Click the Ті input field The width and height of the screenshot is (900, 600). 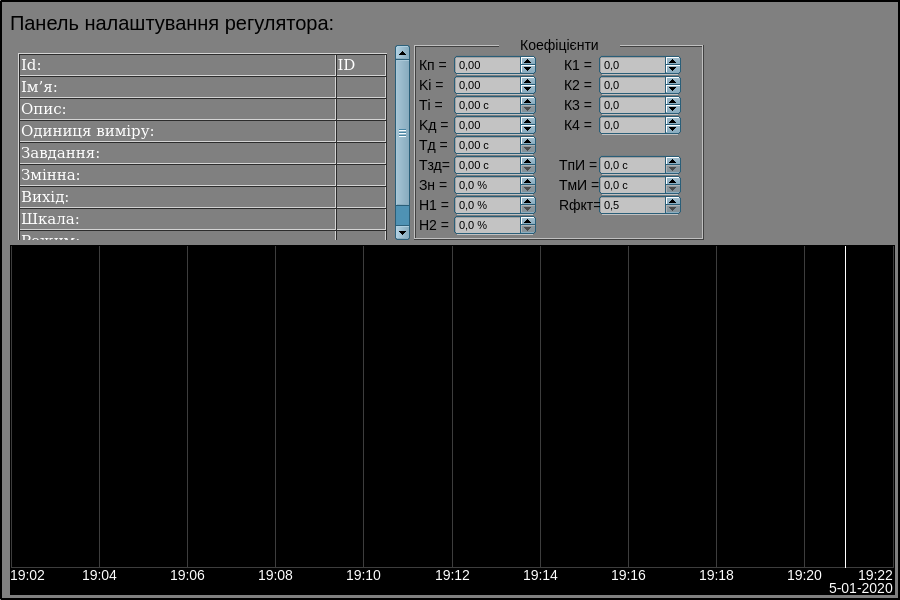pos(487,105)
